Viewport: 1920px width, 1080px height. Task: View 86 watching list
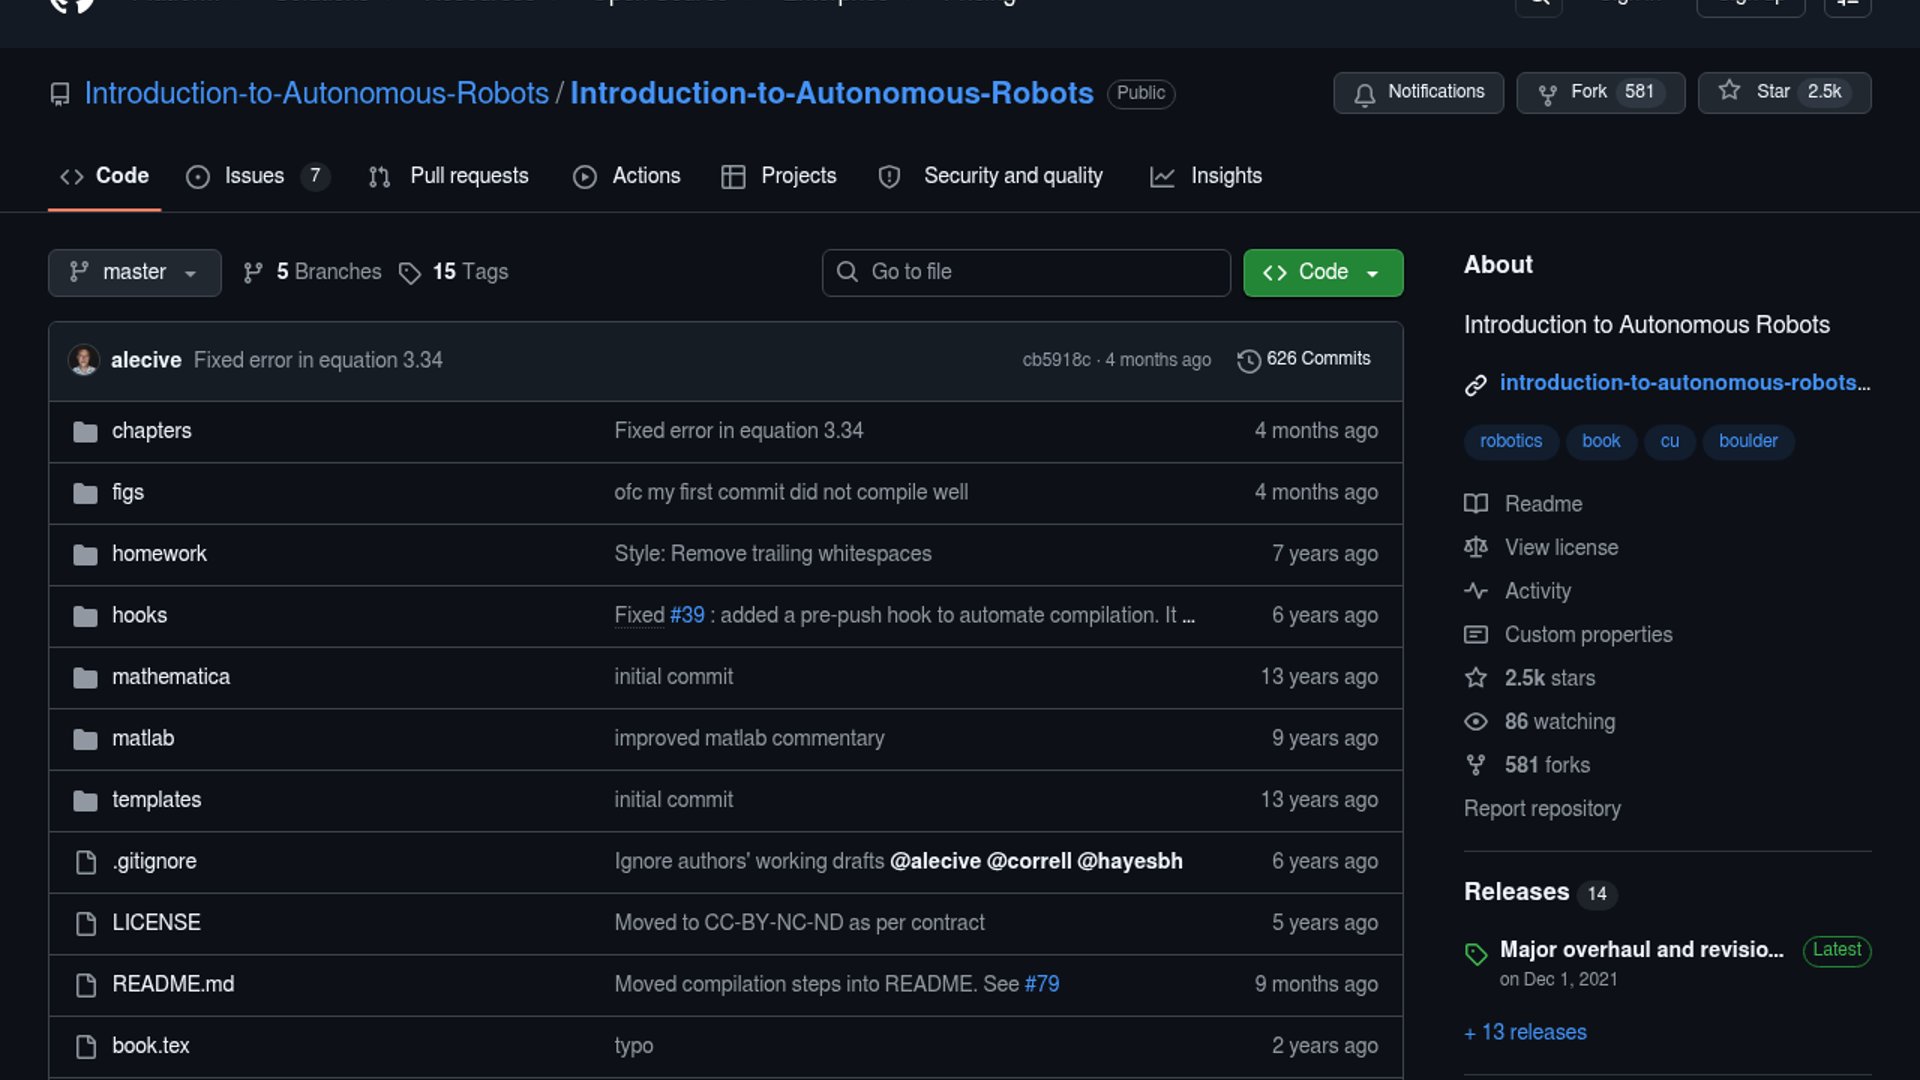(x=1559, y=722)
